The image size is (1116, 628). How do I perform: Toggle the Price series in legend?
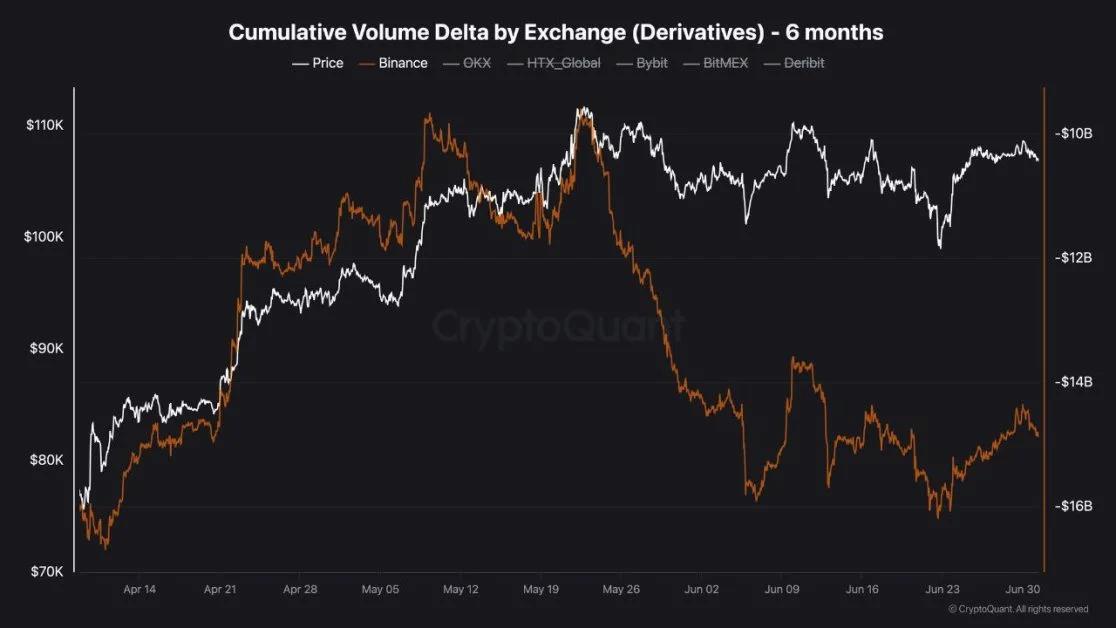pos(317,63)
